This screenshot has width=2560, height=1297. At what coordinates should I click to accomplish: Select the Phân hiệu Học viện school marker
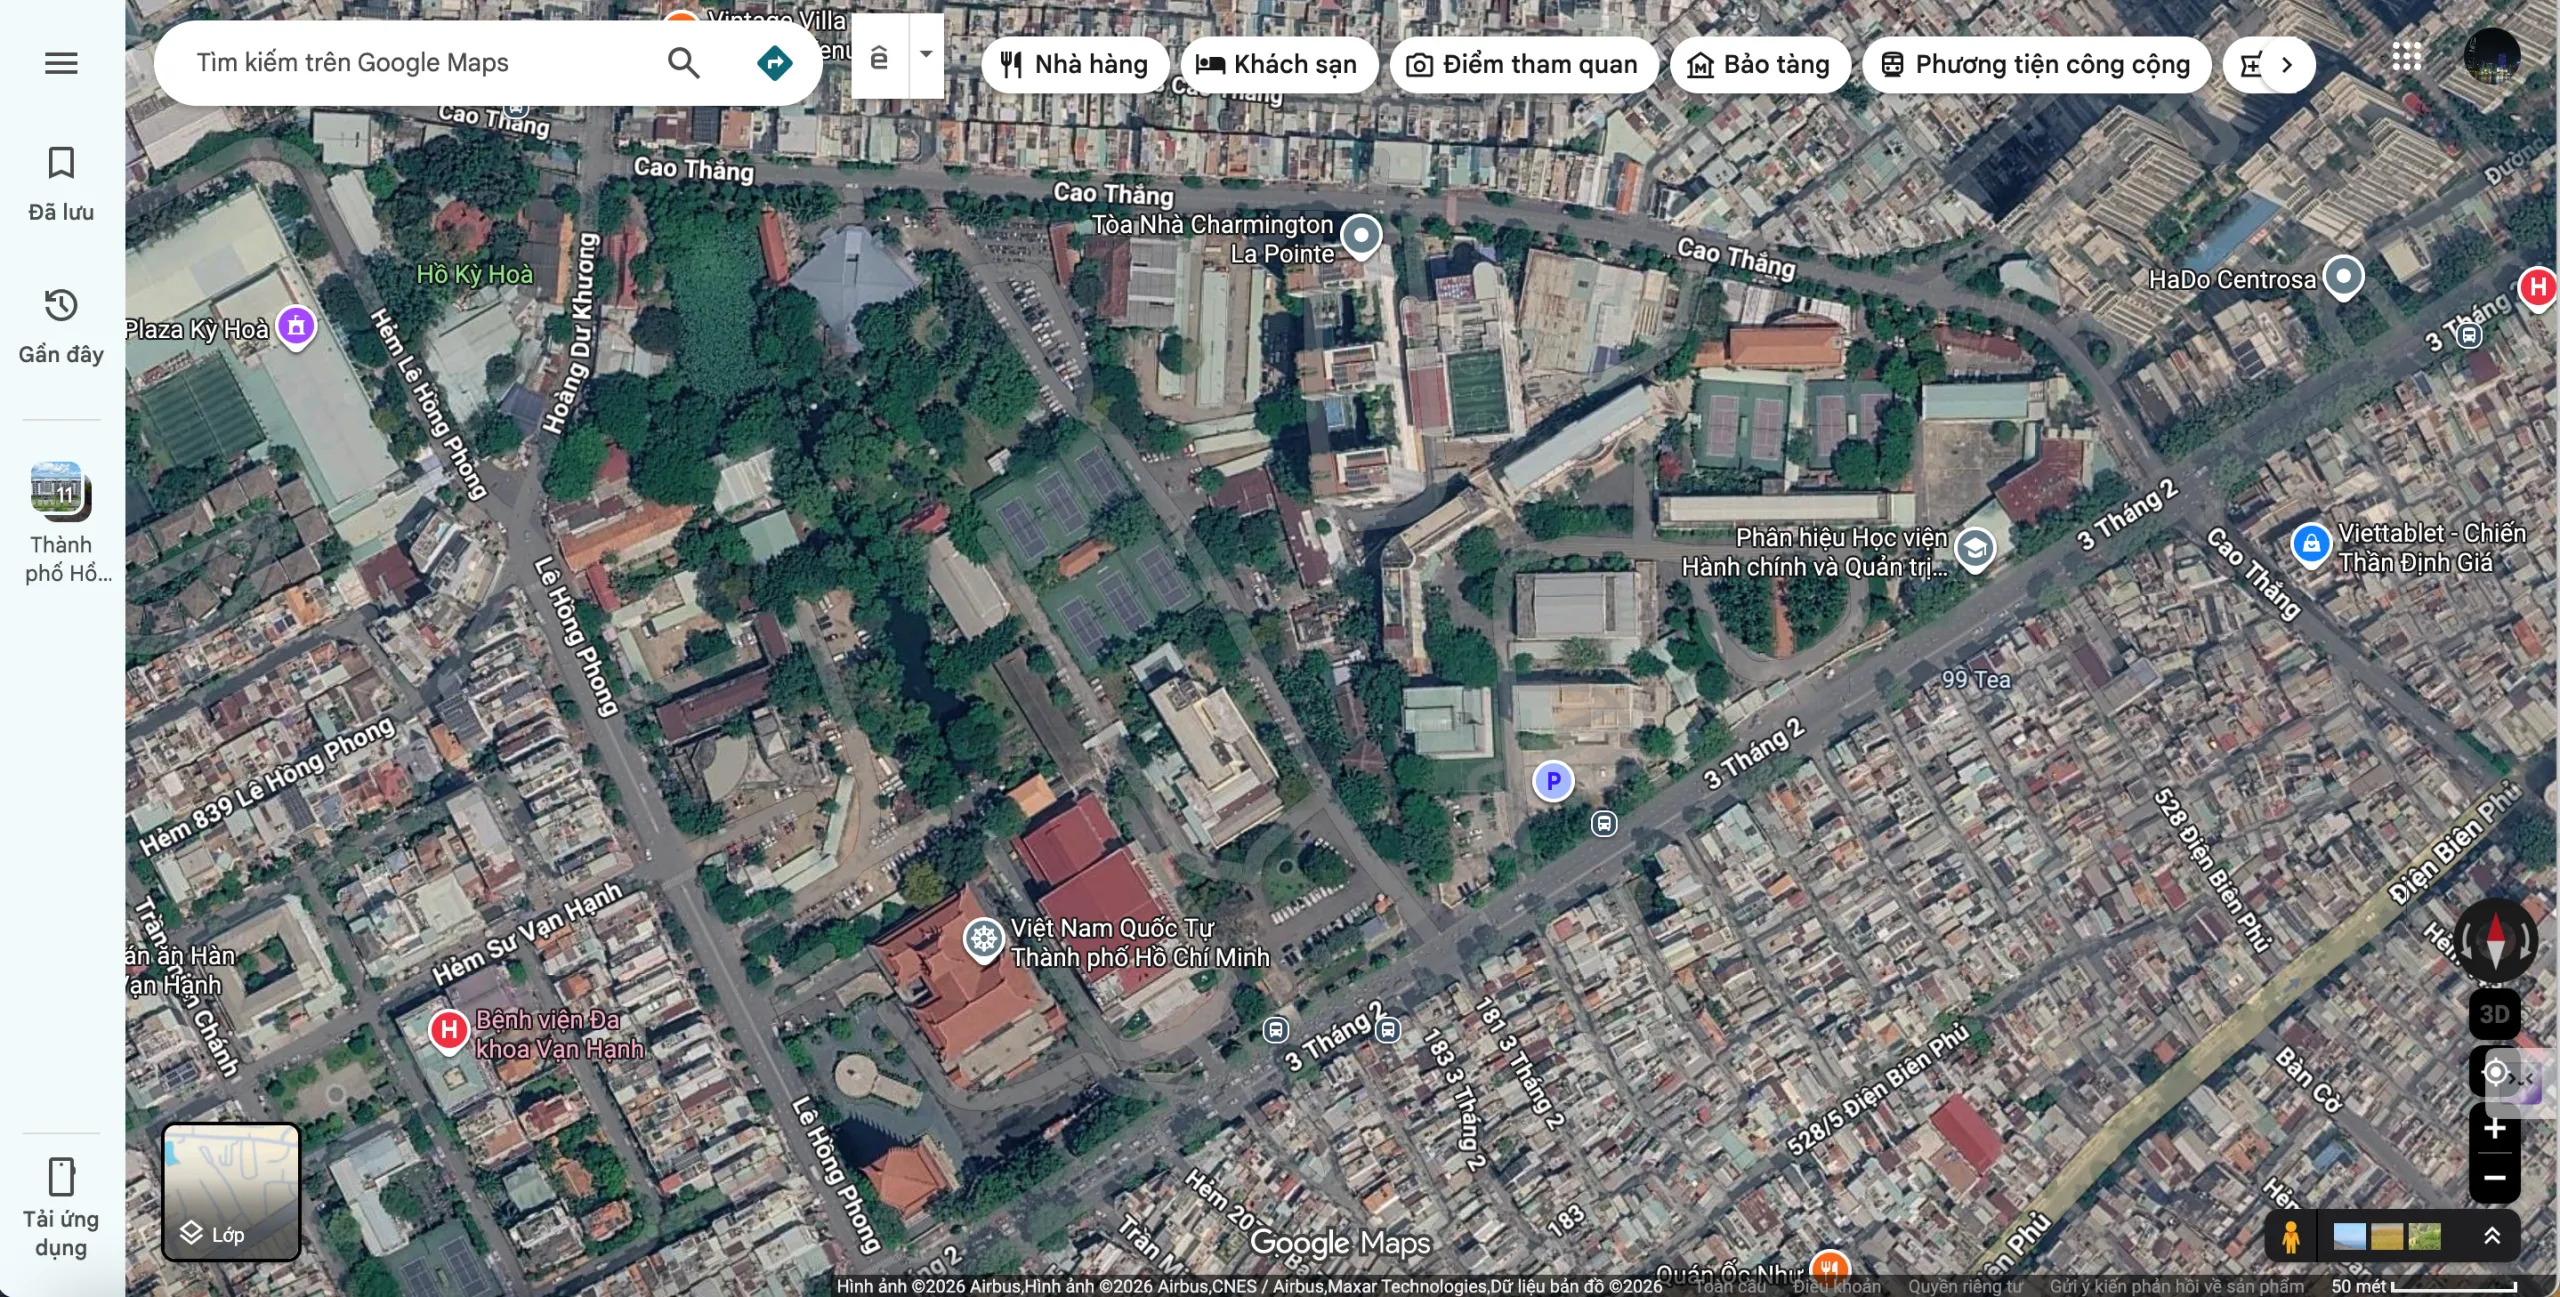coord(1975,549)
